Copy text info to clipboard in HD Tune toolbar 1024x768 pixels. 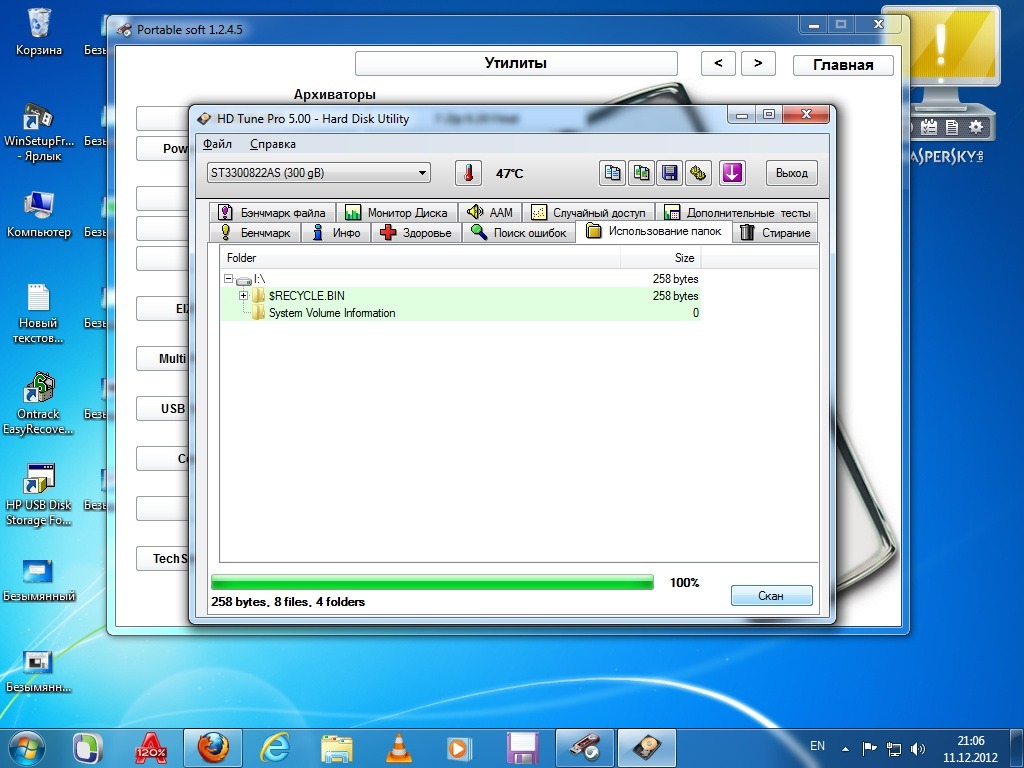coord(613,173)
